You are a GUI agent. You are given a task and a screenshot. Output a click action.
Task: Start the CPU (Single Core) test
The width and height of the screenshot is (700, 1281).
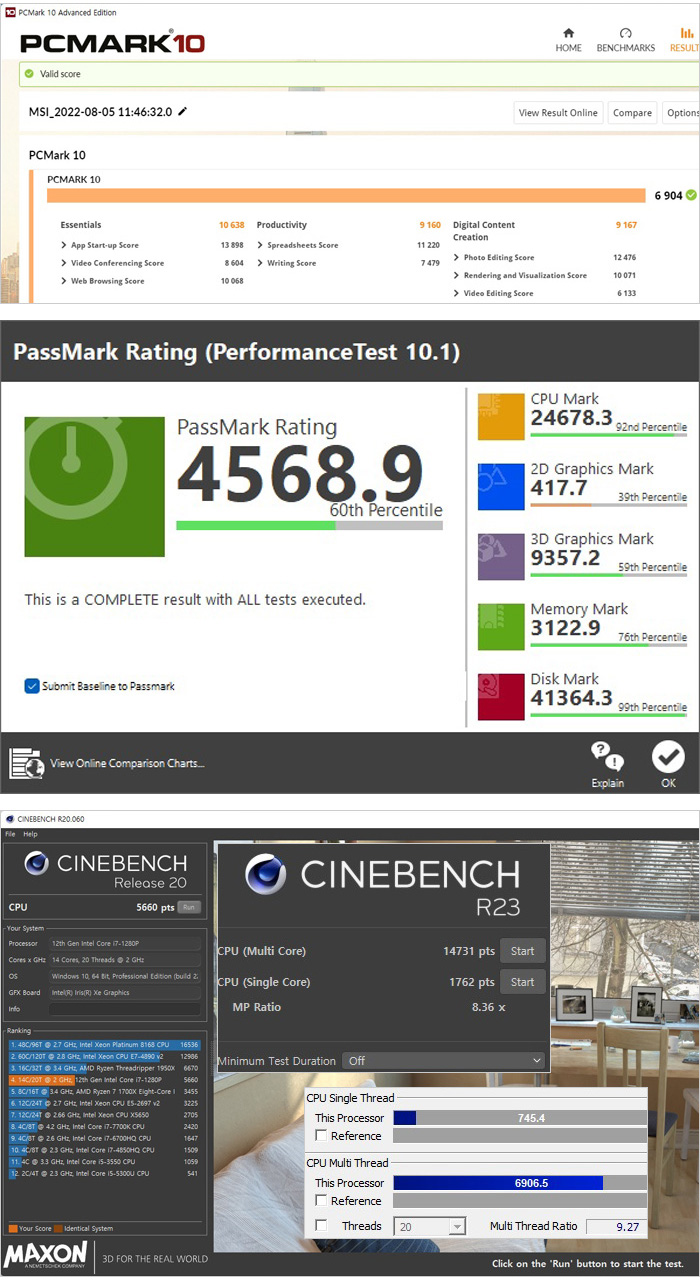(x=522, y=982)
